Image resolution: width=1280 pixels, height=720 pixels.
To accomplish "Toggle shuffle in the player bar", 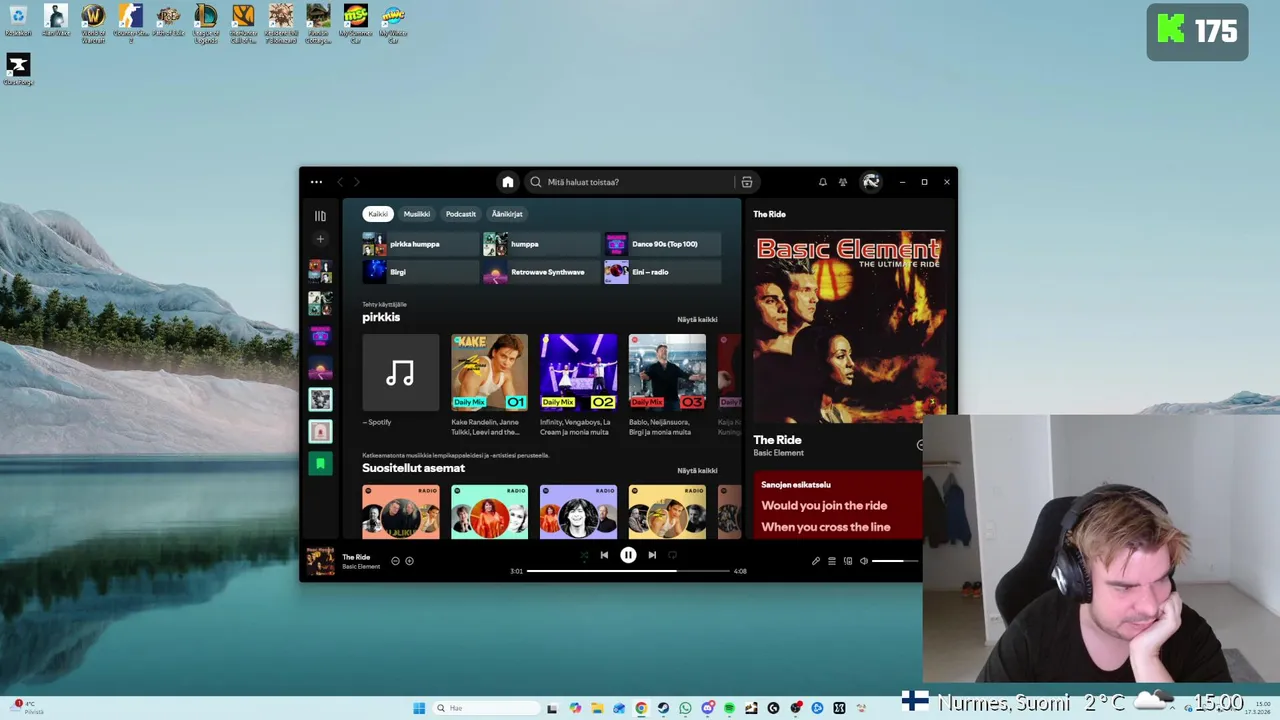I will point(584,555).
